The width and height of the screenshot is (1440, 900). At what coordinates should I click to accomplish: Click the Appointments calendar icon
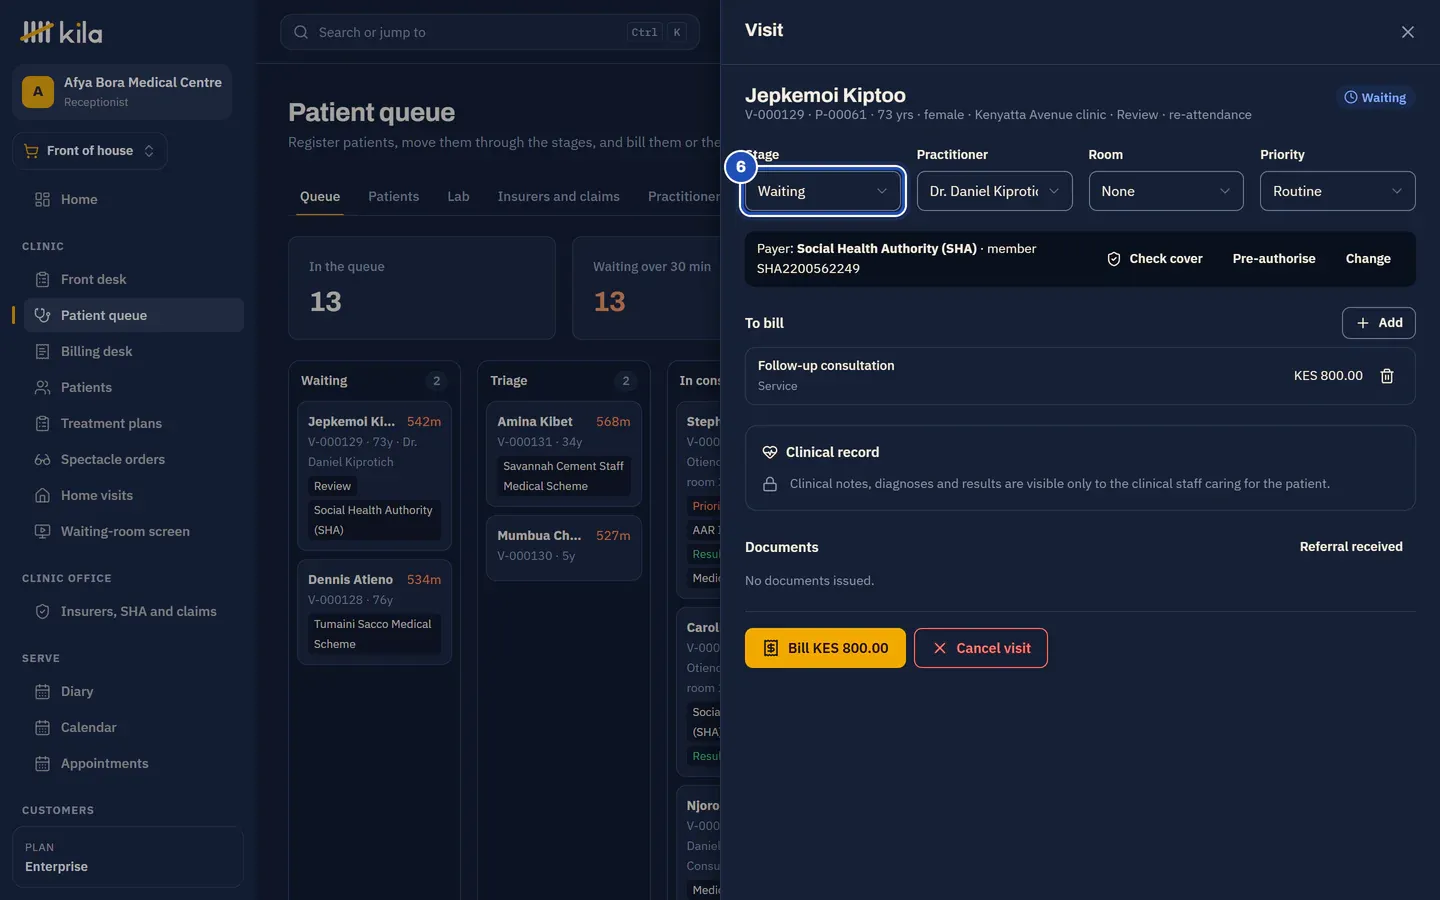(42, 763)
